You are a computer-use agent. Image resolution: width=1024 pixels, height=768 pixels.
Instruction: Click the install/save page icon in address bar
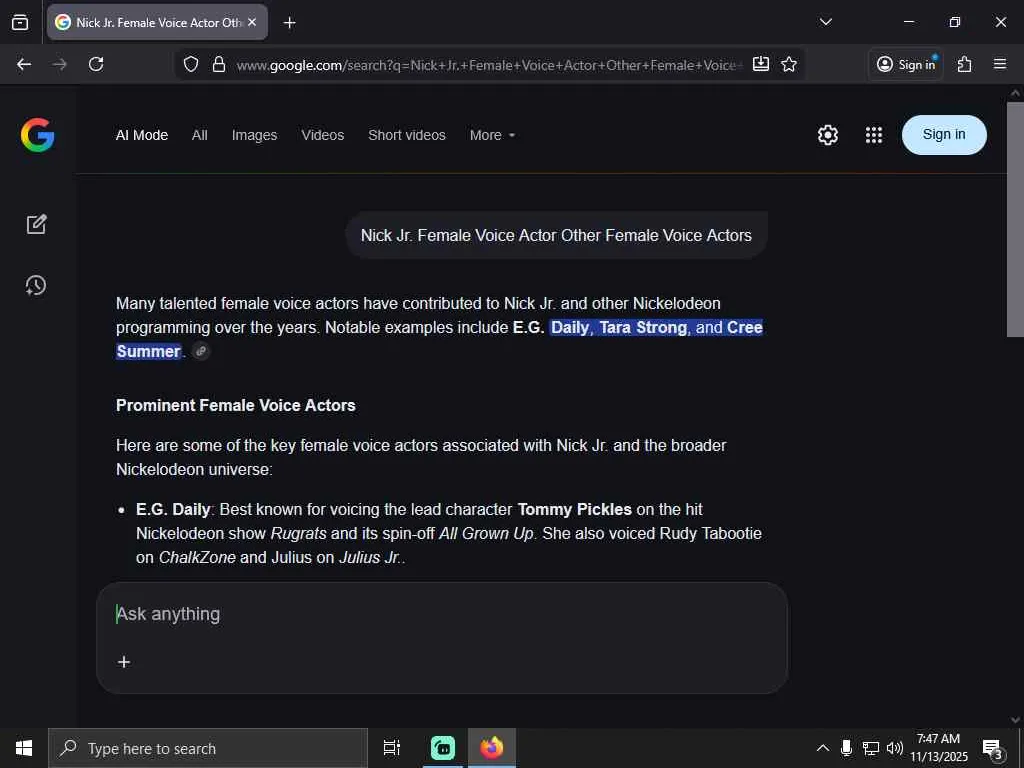761,64
